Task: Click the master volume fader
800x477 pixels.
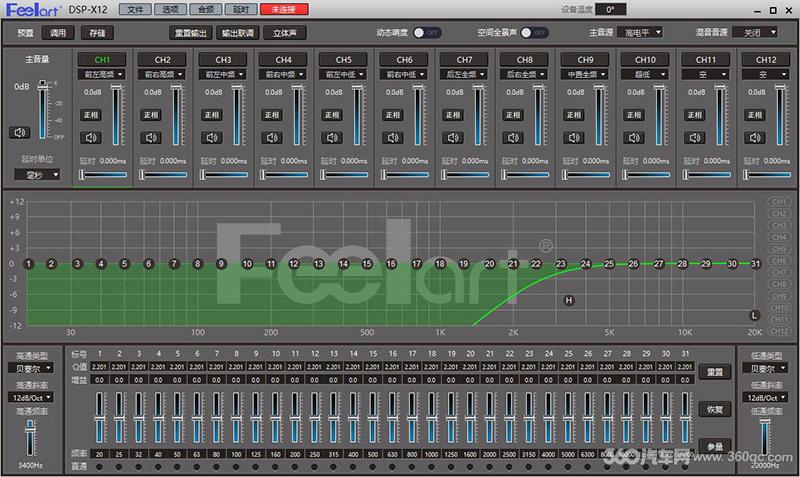Action: pyautogui.click(x=43, y=110)
